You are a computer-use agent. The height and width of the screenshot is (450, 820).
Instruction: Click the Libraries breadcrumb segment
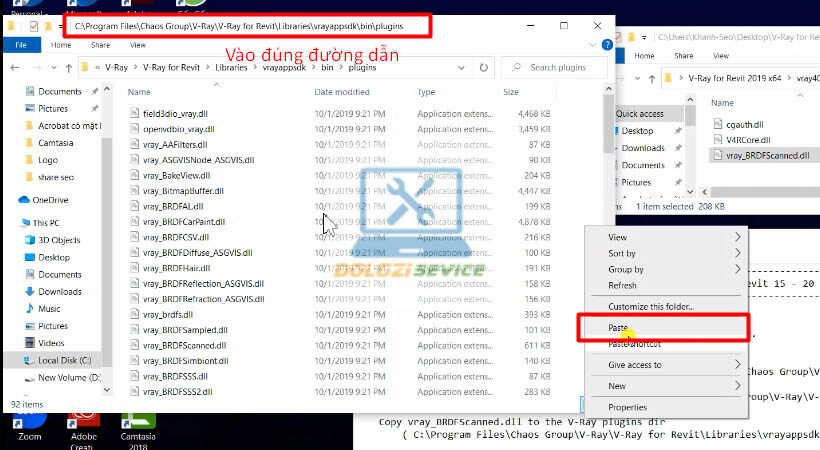[x=231, y=68]
